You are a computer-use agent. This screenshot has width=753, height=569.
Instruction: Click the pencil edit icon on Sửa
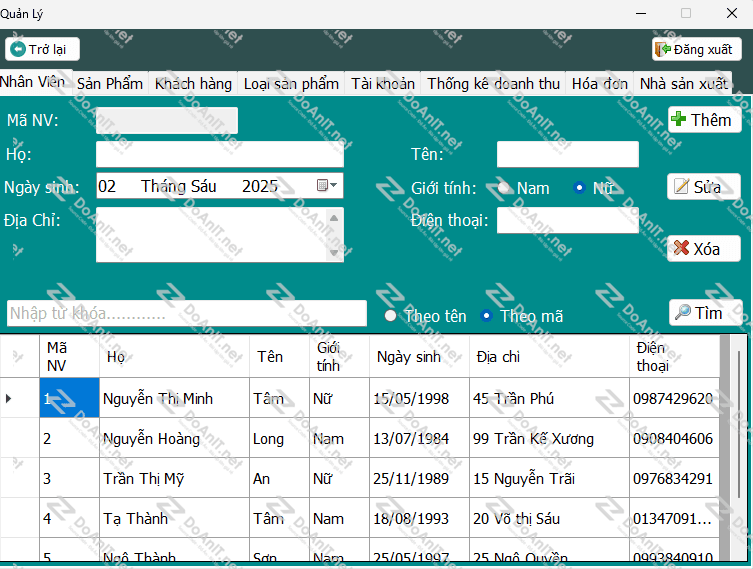point(681,186)
